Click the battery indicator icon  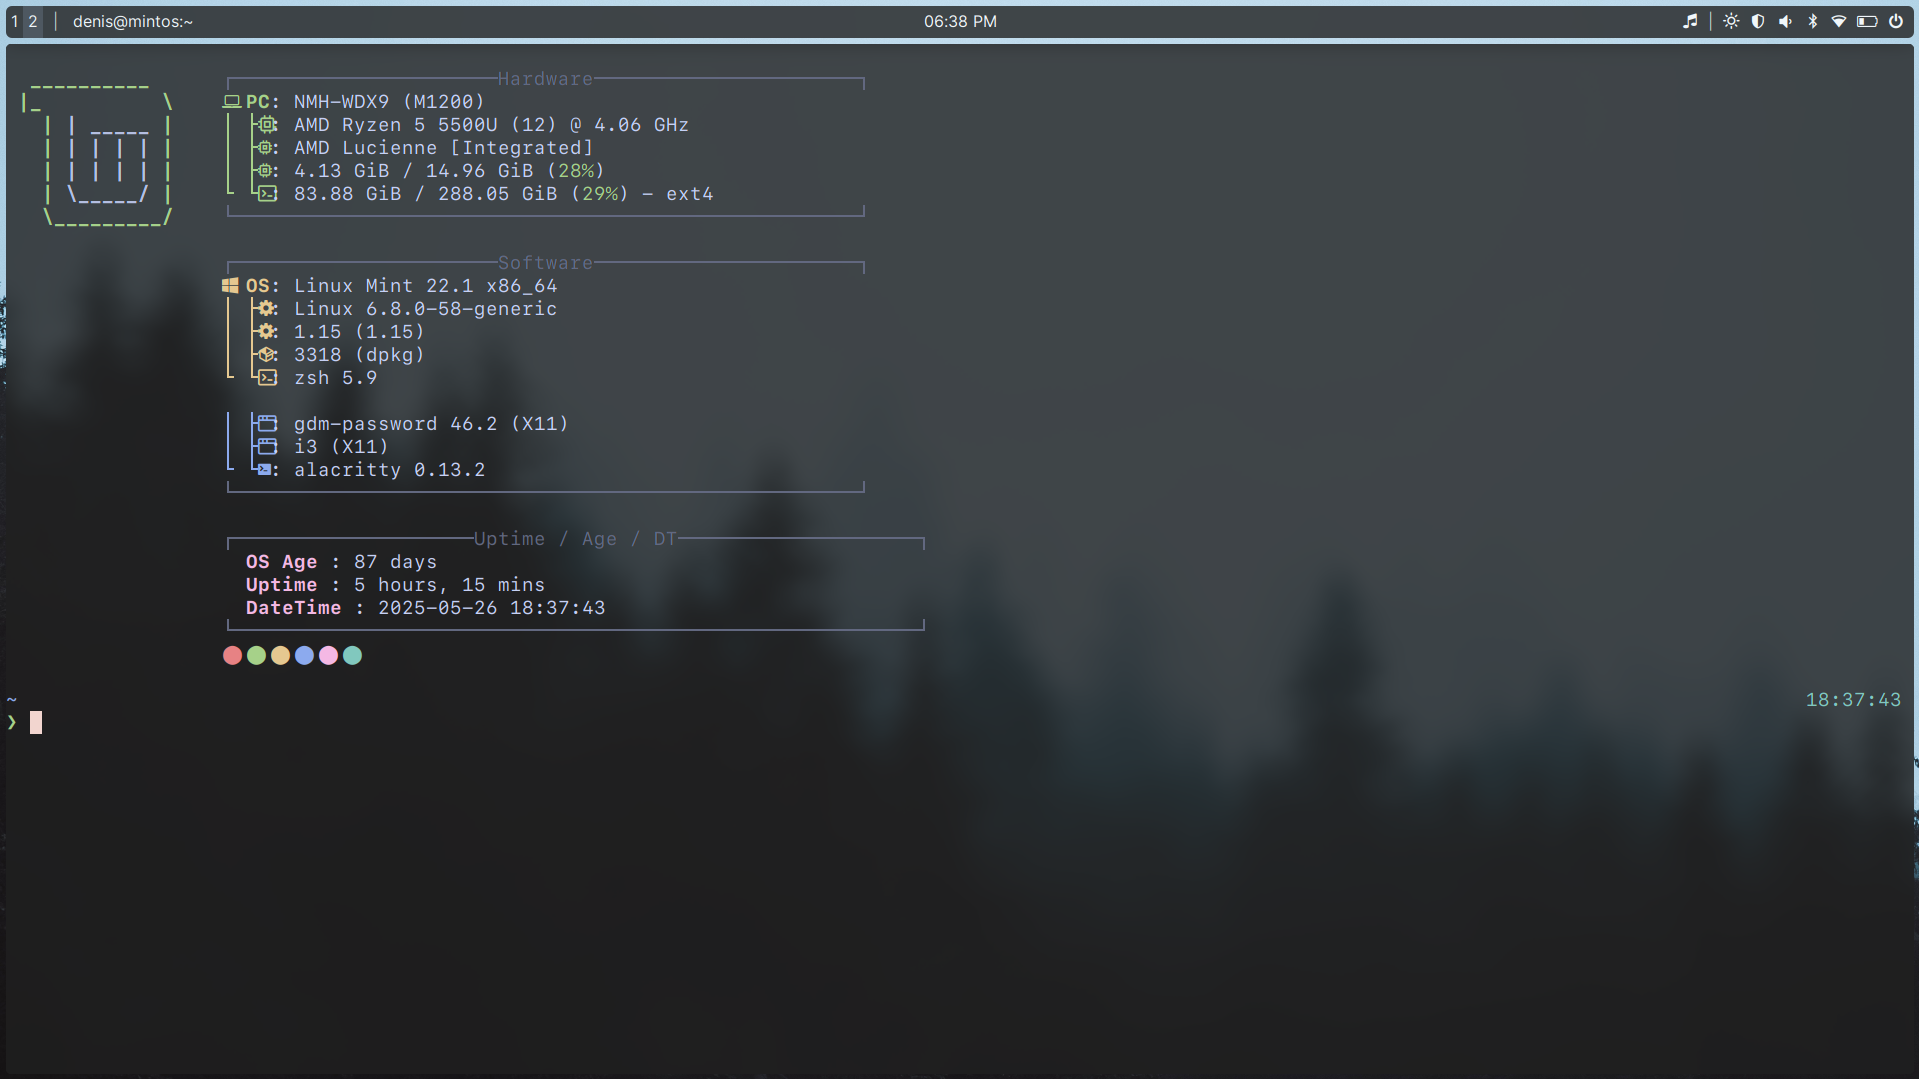click(x=1867, y=21)
